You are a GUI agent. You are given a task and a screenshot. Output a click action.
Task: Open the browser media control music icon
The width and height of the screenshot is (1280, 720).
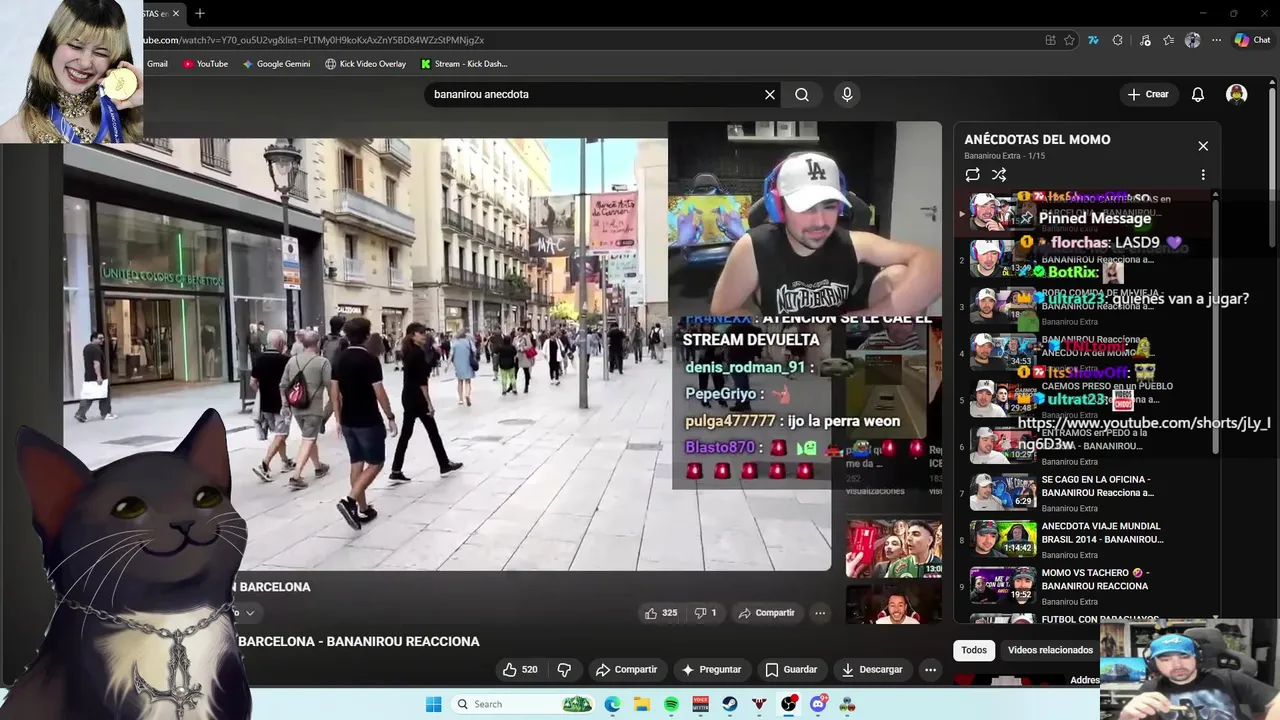click(x=1144, y=40)
